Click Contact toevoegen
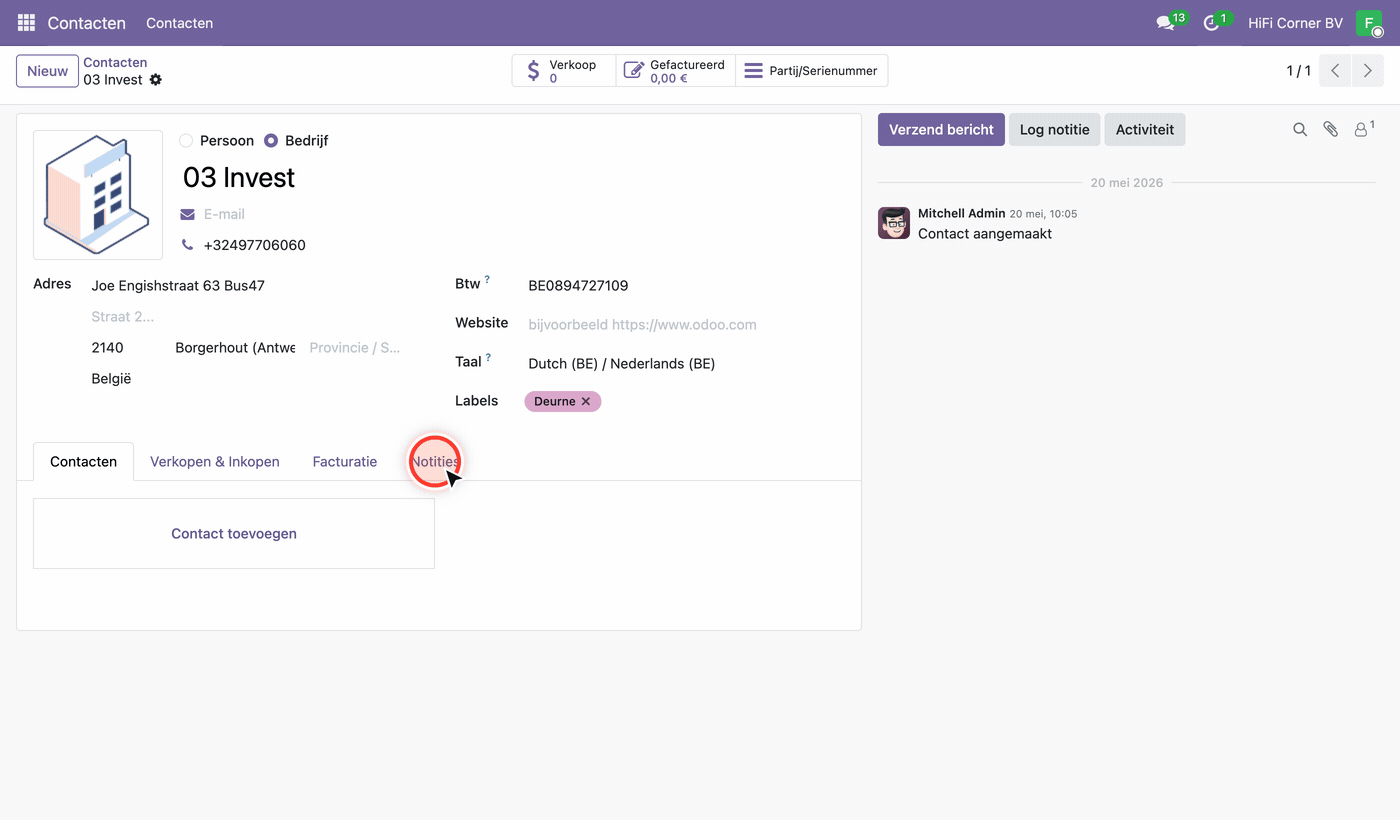The height and width of the screenshot is (820, 1400). [x=234, y=534]
